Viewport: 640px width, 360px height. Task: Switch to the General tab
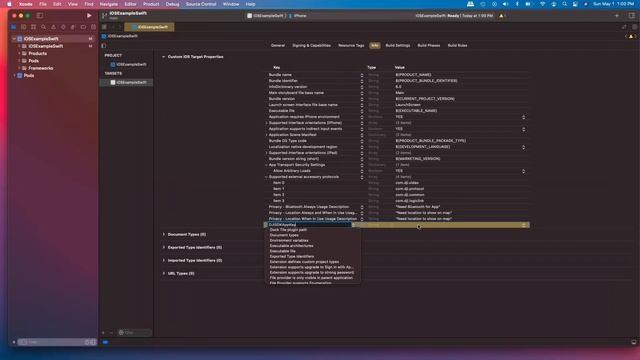[278, 45]
